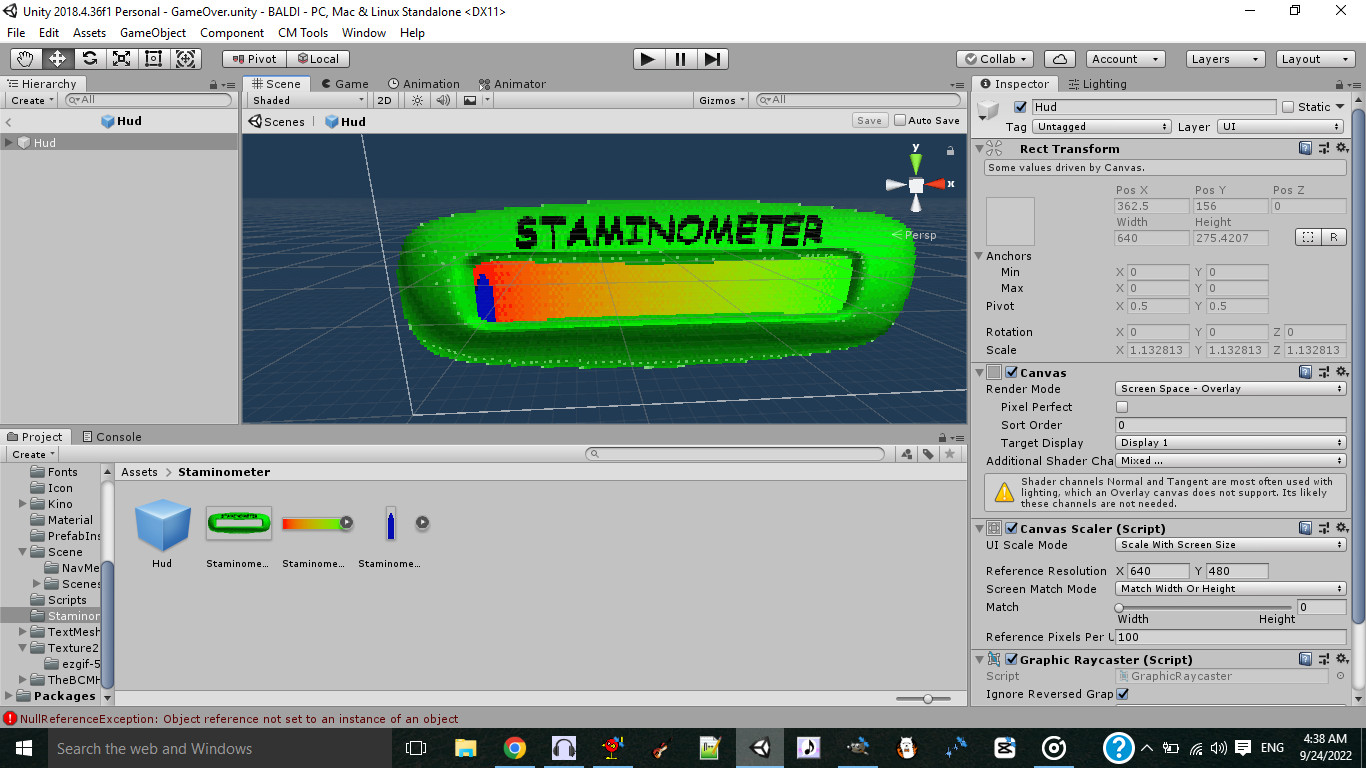Screen dimensions: 1366x768
Task: Open the Screen Match Mode dropdown
Action: tap(1231, 589)
